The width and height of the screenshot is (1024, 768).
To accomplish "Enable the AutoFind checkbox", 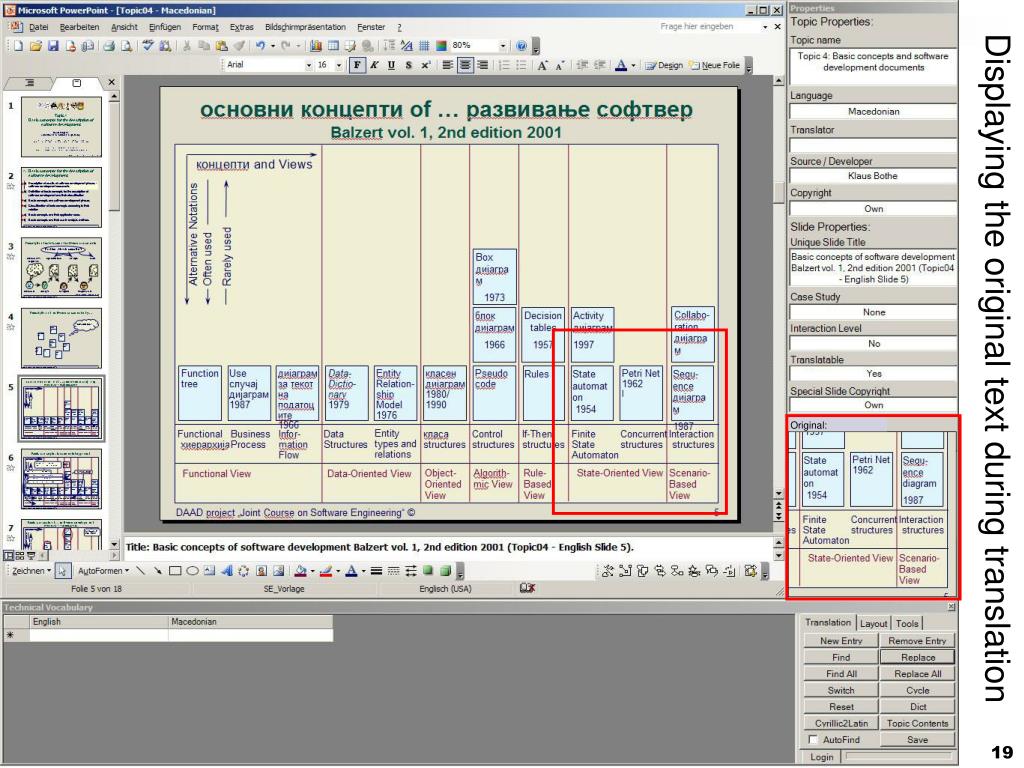I will 813,739.
